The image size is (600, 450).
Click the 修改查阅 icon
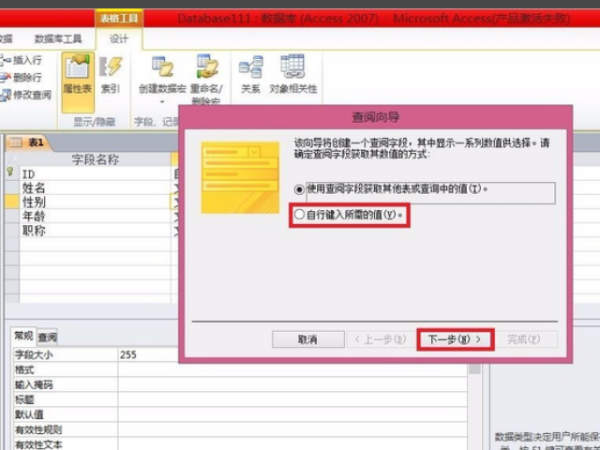coord(5,95)
